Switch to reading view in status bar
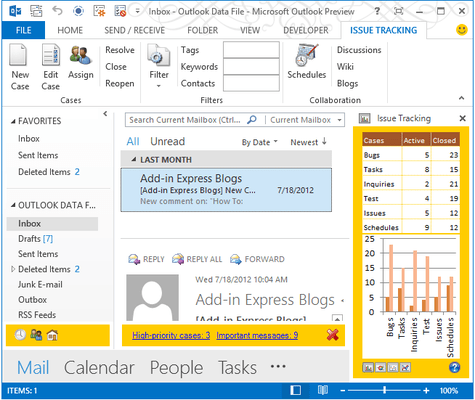475x400 pixels. (322, 390)
